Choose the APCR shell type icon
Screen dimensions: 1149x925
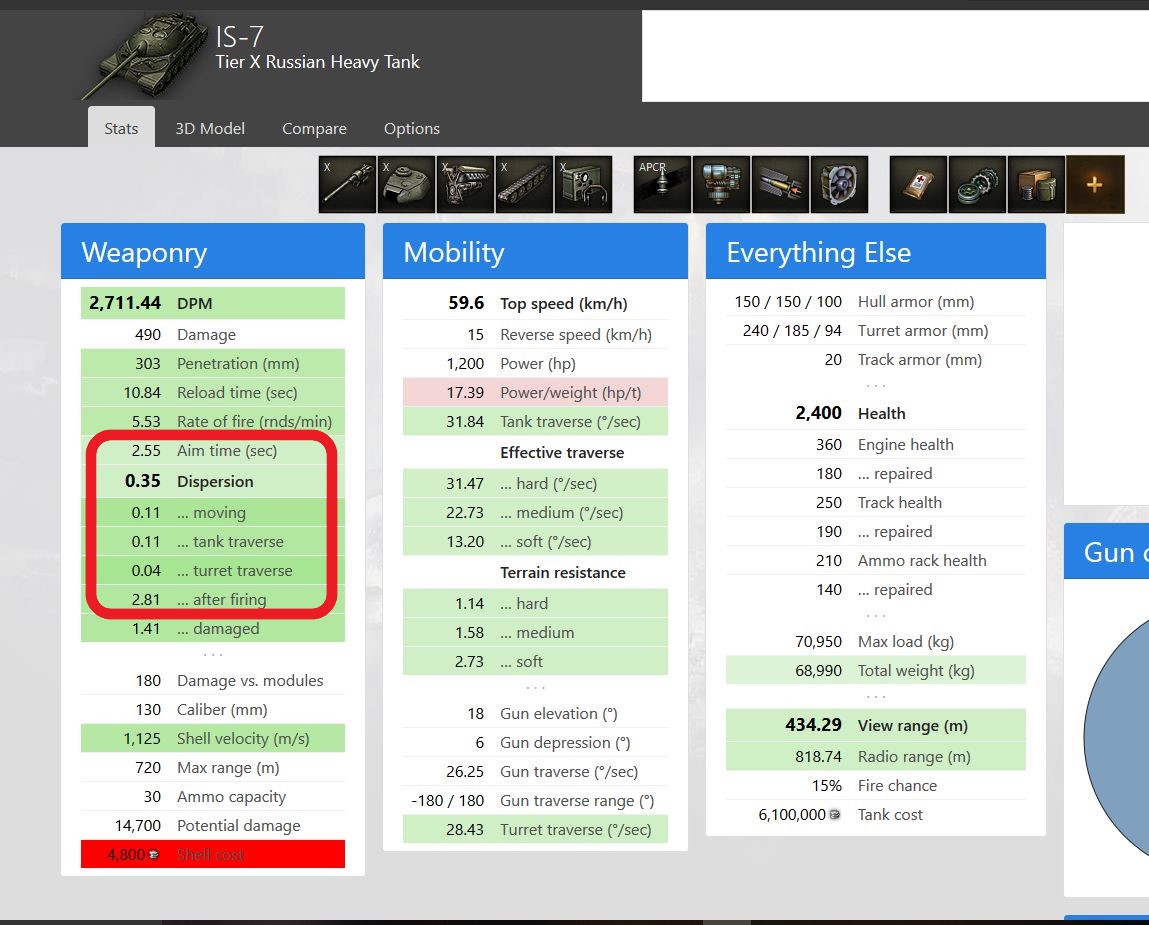(x=662, y=184)
